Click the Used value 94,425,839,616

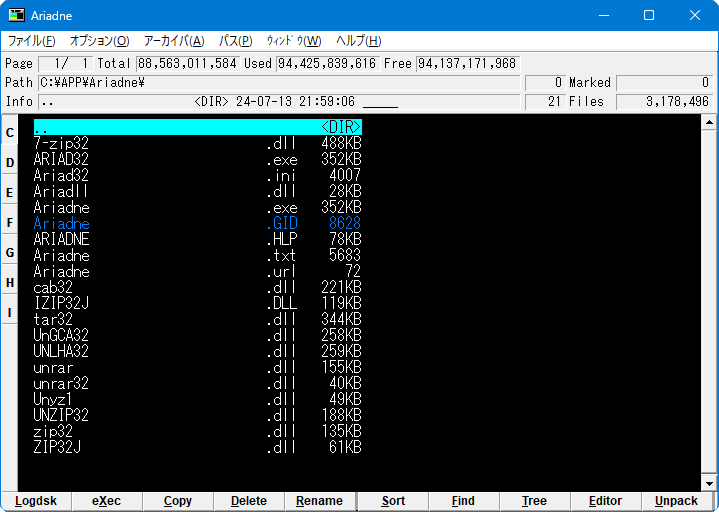327,63
